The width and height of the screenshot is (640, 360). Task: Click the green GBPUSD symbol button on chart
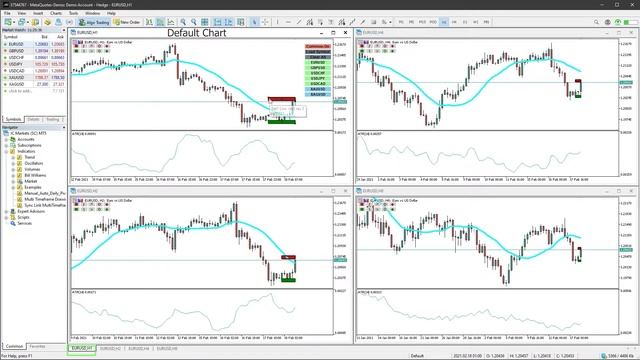pos(318,67)
